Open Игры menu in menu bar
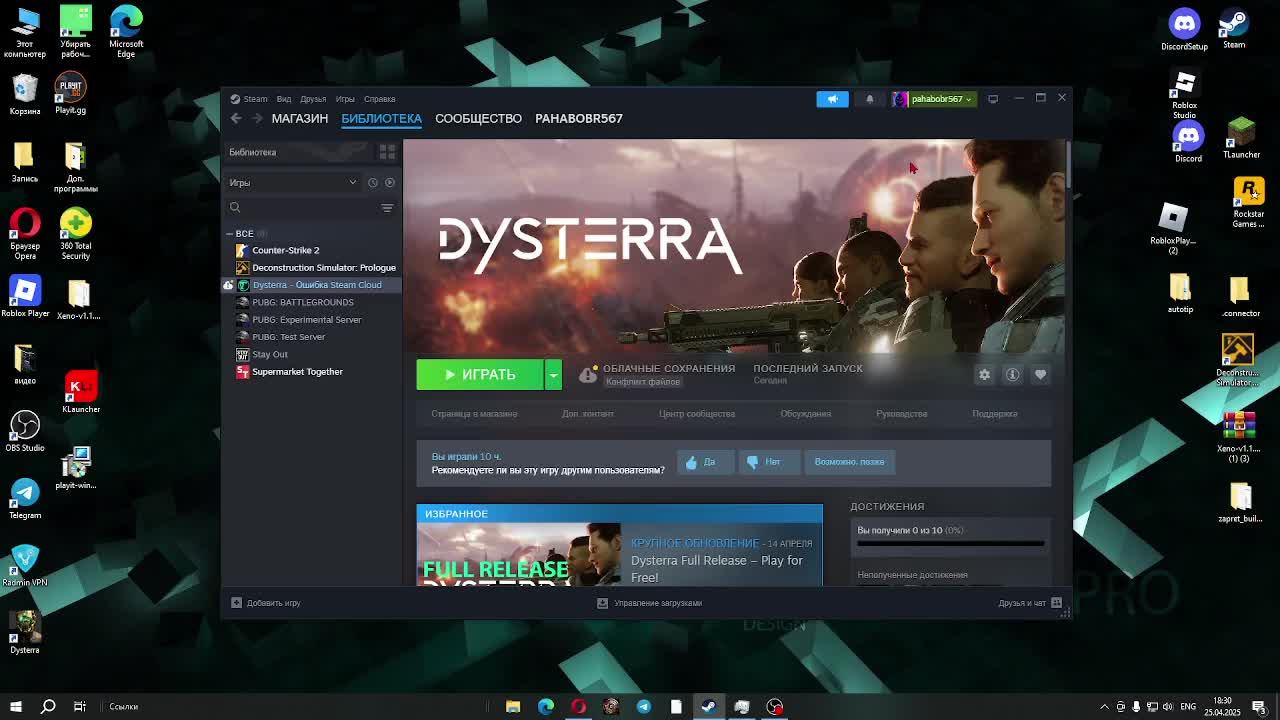This screenshot has width=1280, height=720. click(345, 99)
